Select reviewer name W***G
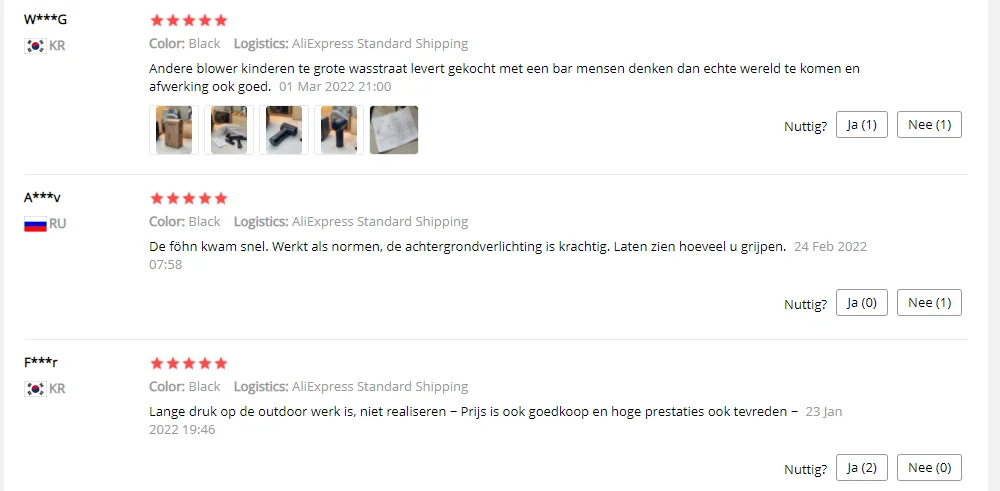Viewport: 1000px width, 491px height. point(45,20)
